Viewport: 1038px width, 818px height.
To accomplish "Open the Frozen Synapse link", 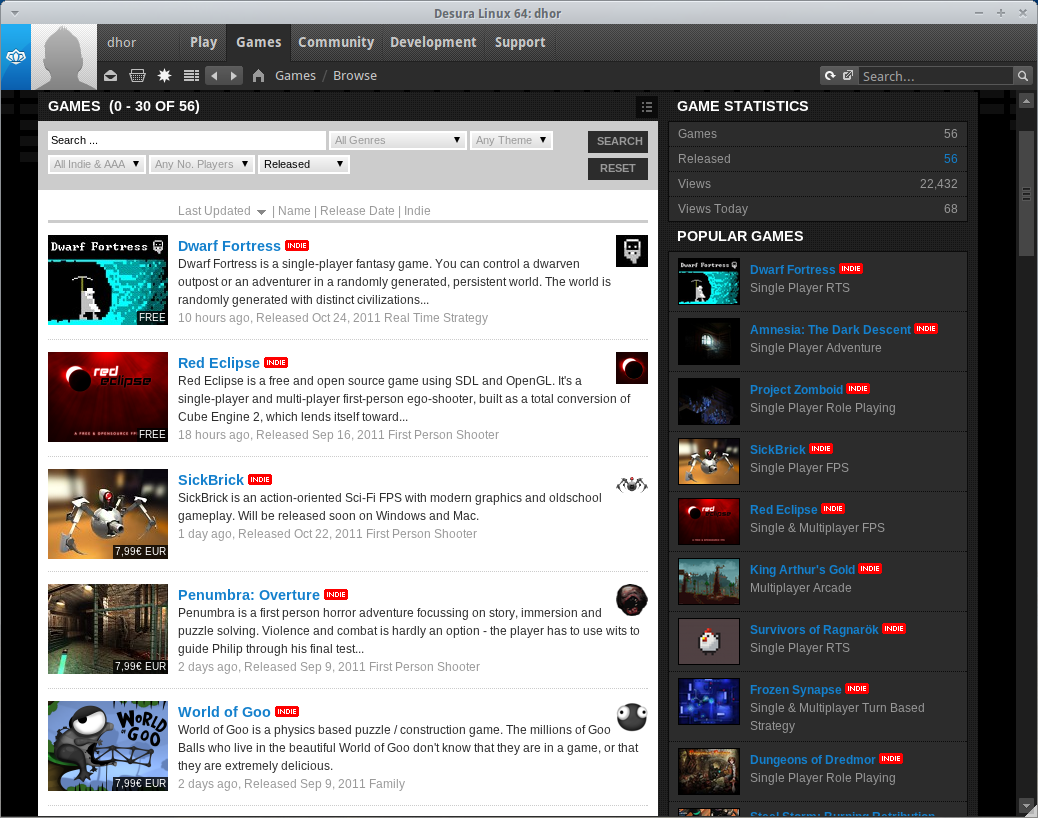I will point(796,690).
